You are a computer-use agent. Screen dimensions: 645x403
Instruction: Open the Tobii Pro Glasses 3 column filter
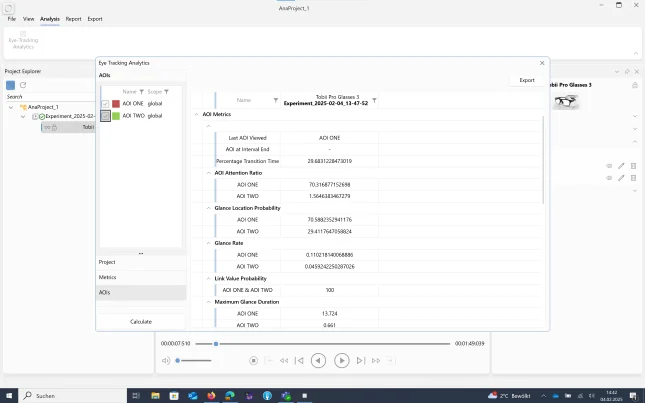pyautogui.click(x=374, y=100)
